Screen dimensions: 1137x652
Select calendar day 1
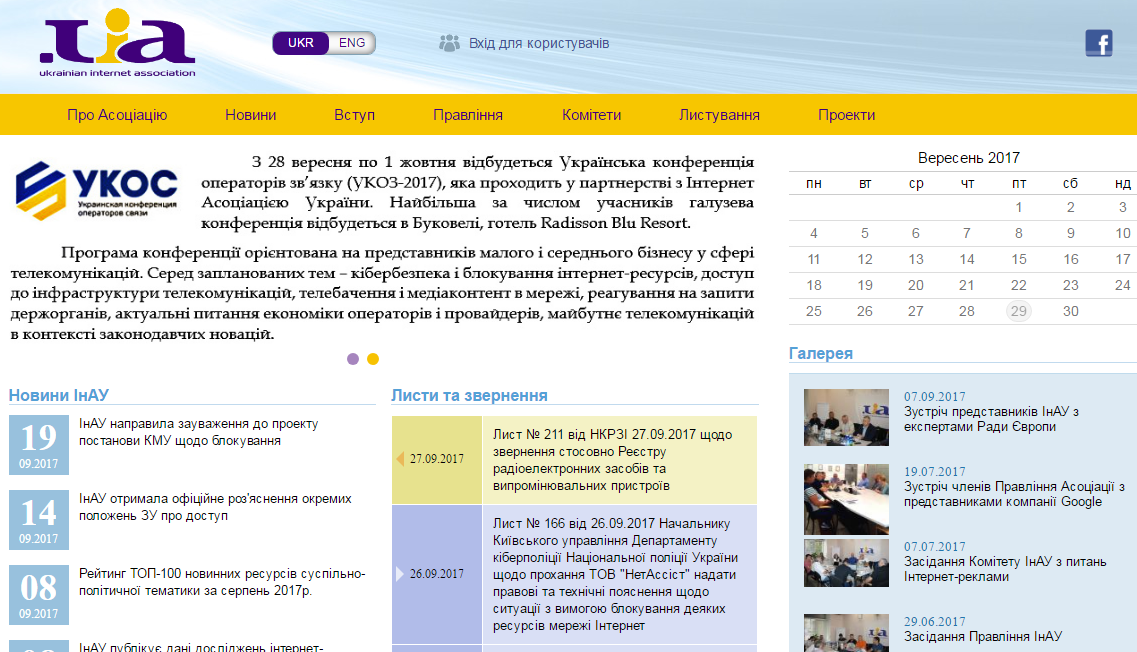1019,207
